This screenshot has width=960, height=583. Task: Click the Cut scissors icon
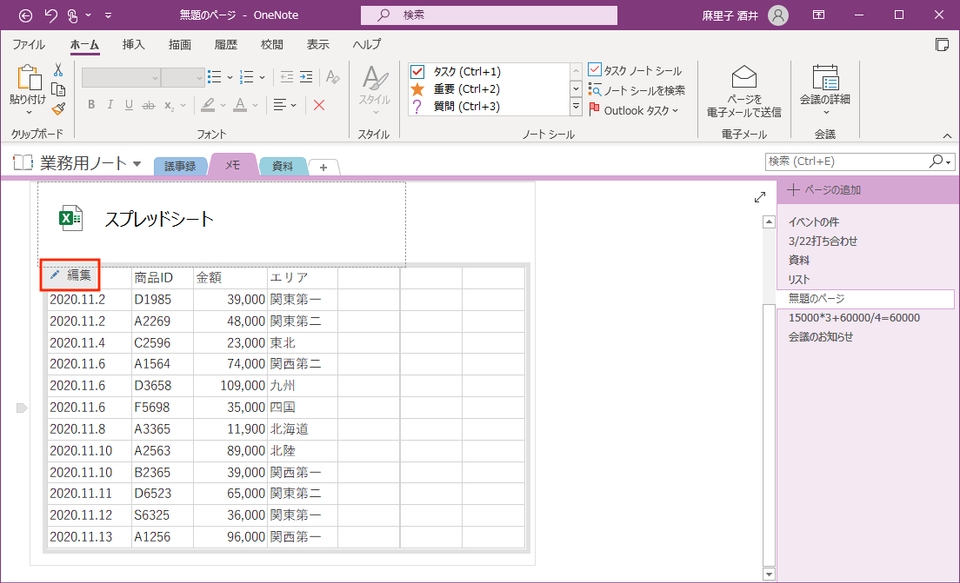(x=59, y=70)
